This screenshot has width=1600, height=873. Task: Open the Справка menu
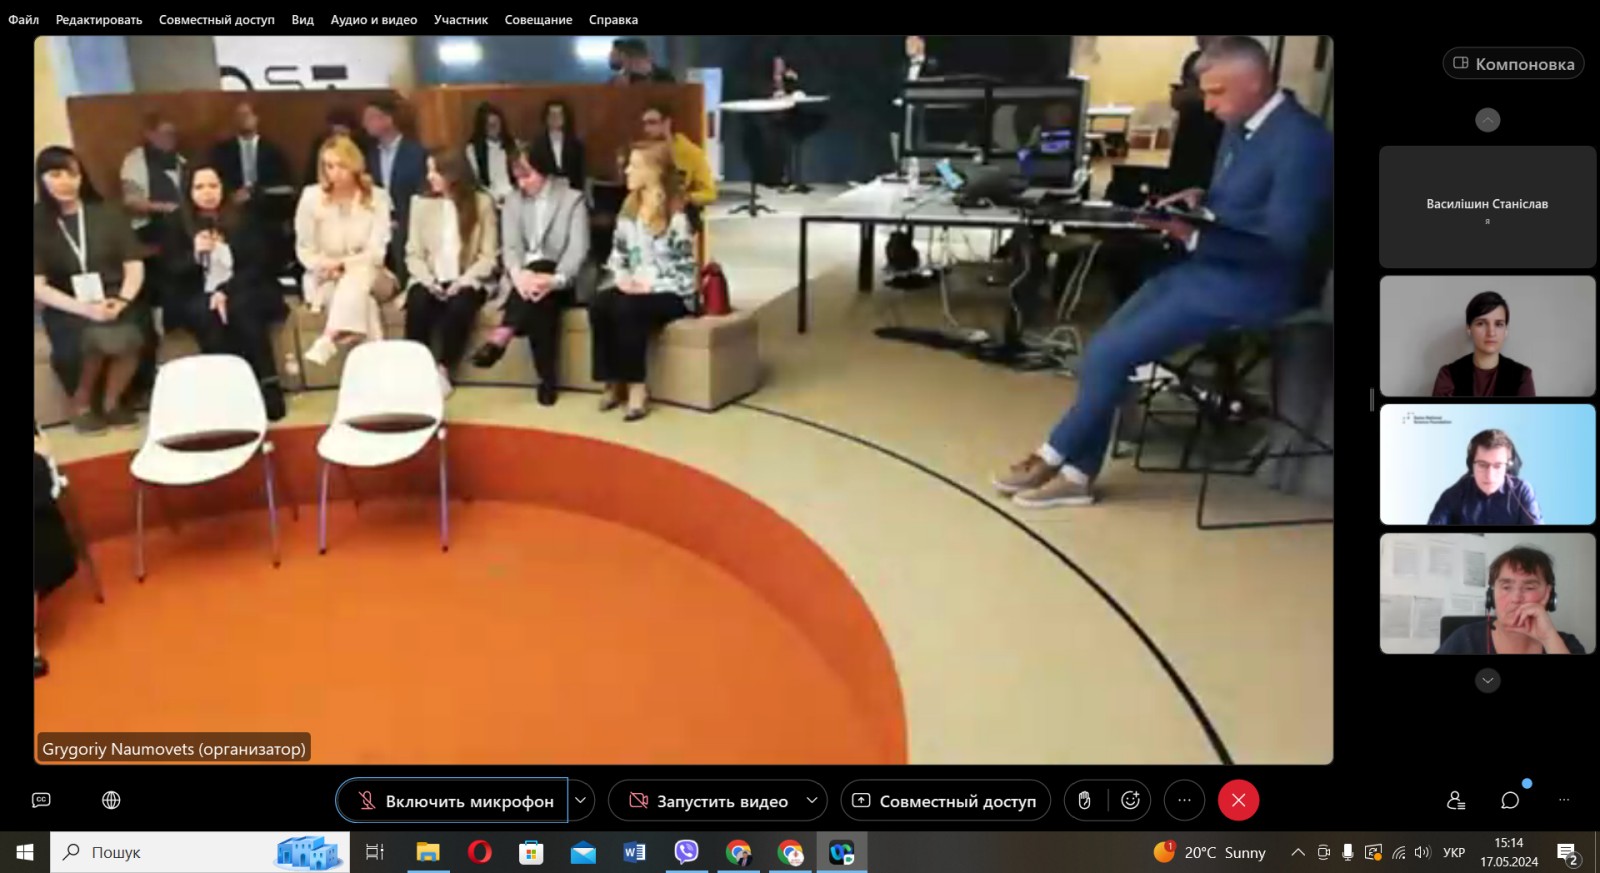[613, 19]
